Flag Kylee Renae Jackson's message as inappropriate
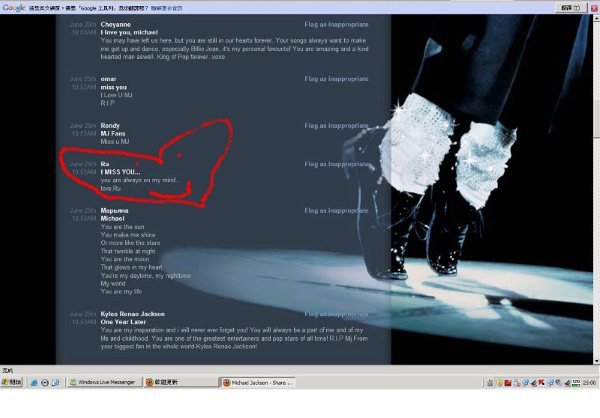The height and width of the screenshot is (418, 600). click(x=336, y=314)
